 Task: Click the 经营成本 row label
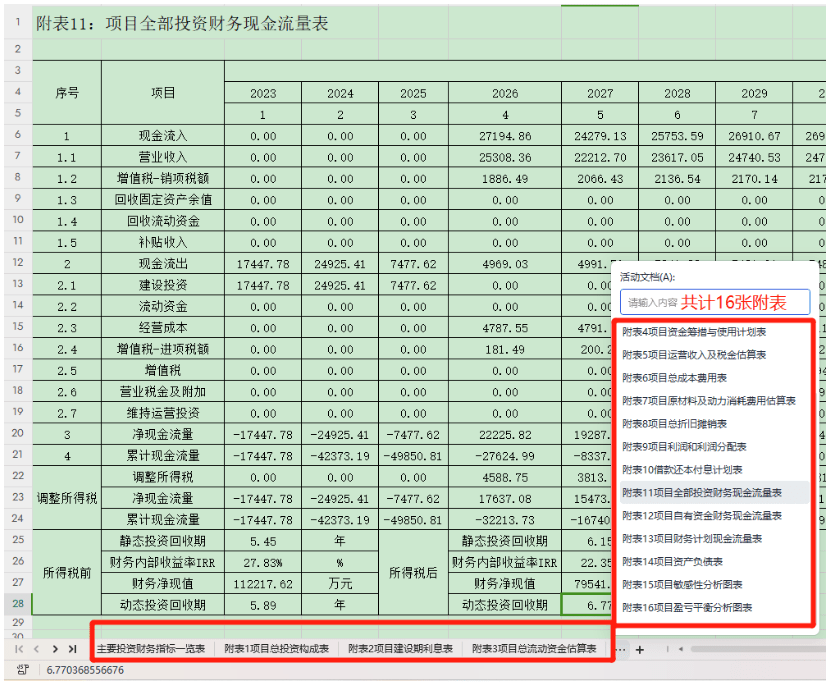click(163, 328)
